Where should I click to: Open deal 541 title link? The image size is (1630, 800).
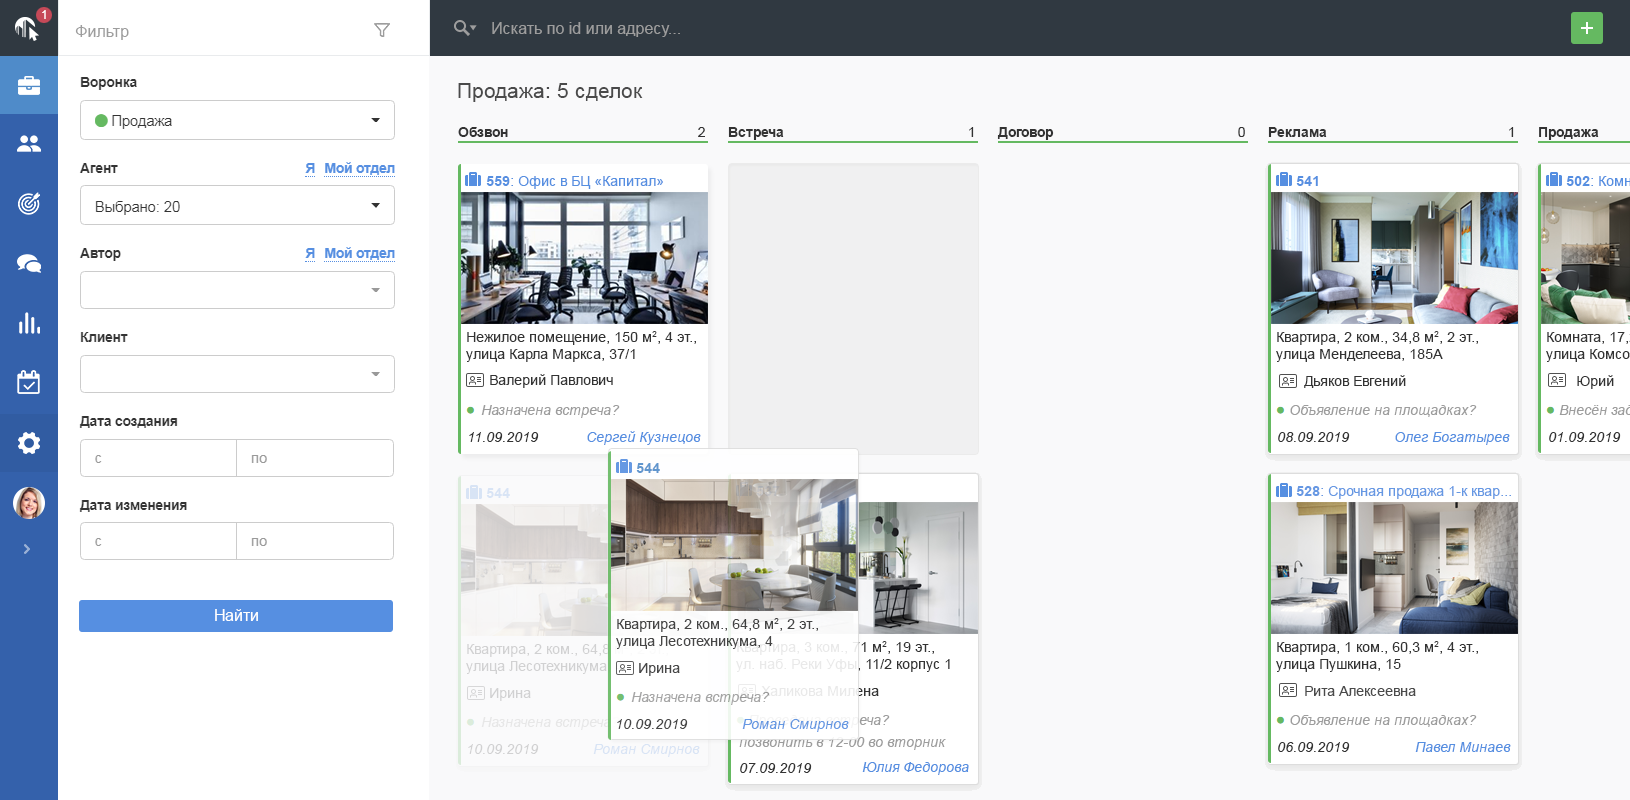(x=1307, y=181)
